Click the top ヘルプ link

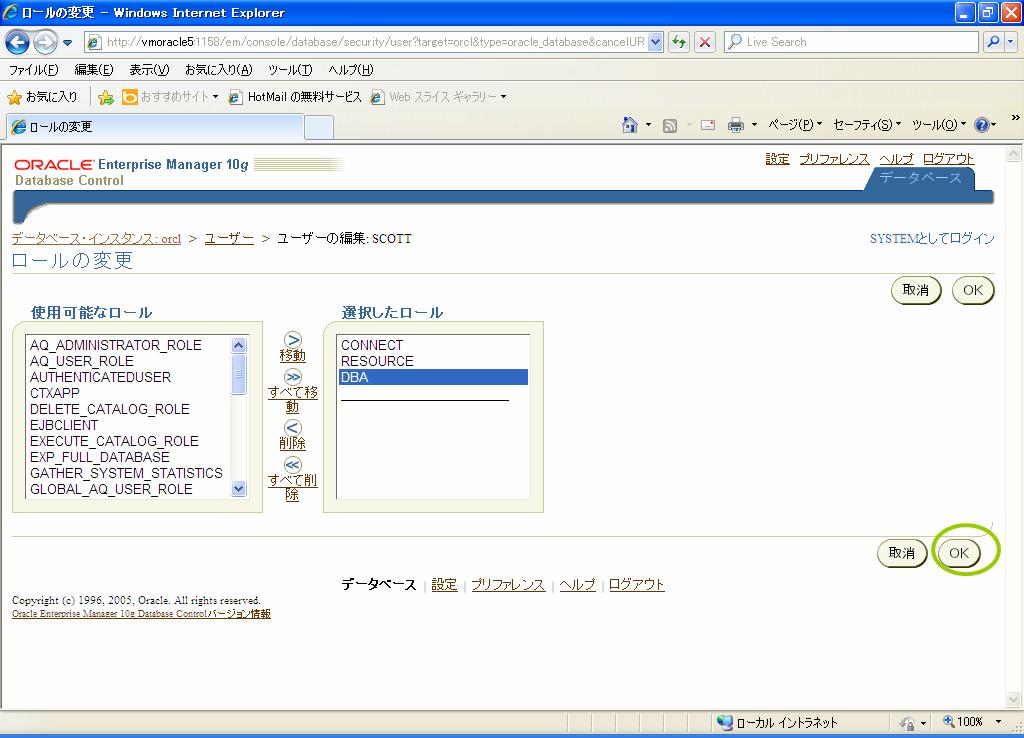pos(896,159)
